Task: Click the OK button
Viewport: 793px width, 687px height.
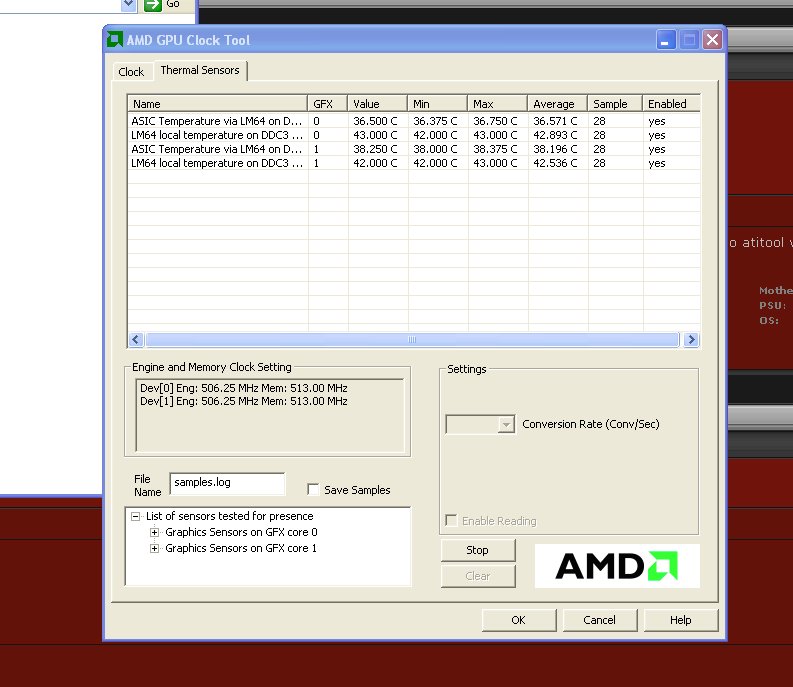Action: 518,620
